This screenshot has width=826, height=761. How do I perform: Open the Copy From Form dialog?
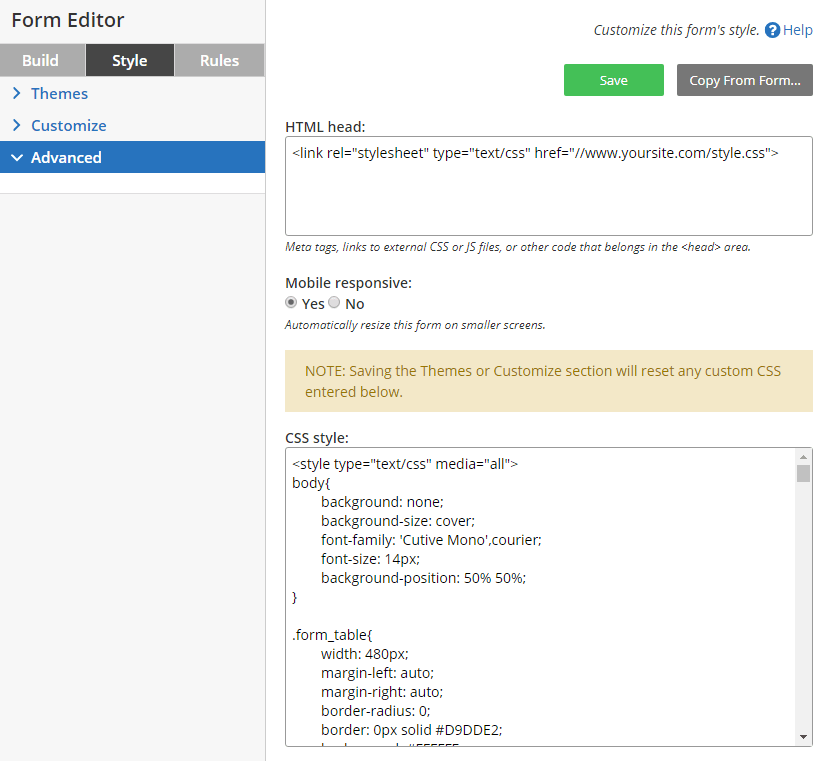click(x=744, y=80)
